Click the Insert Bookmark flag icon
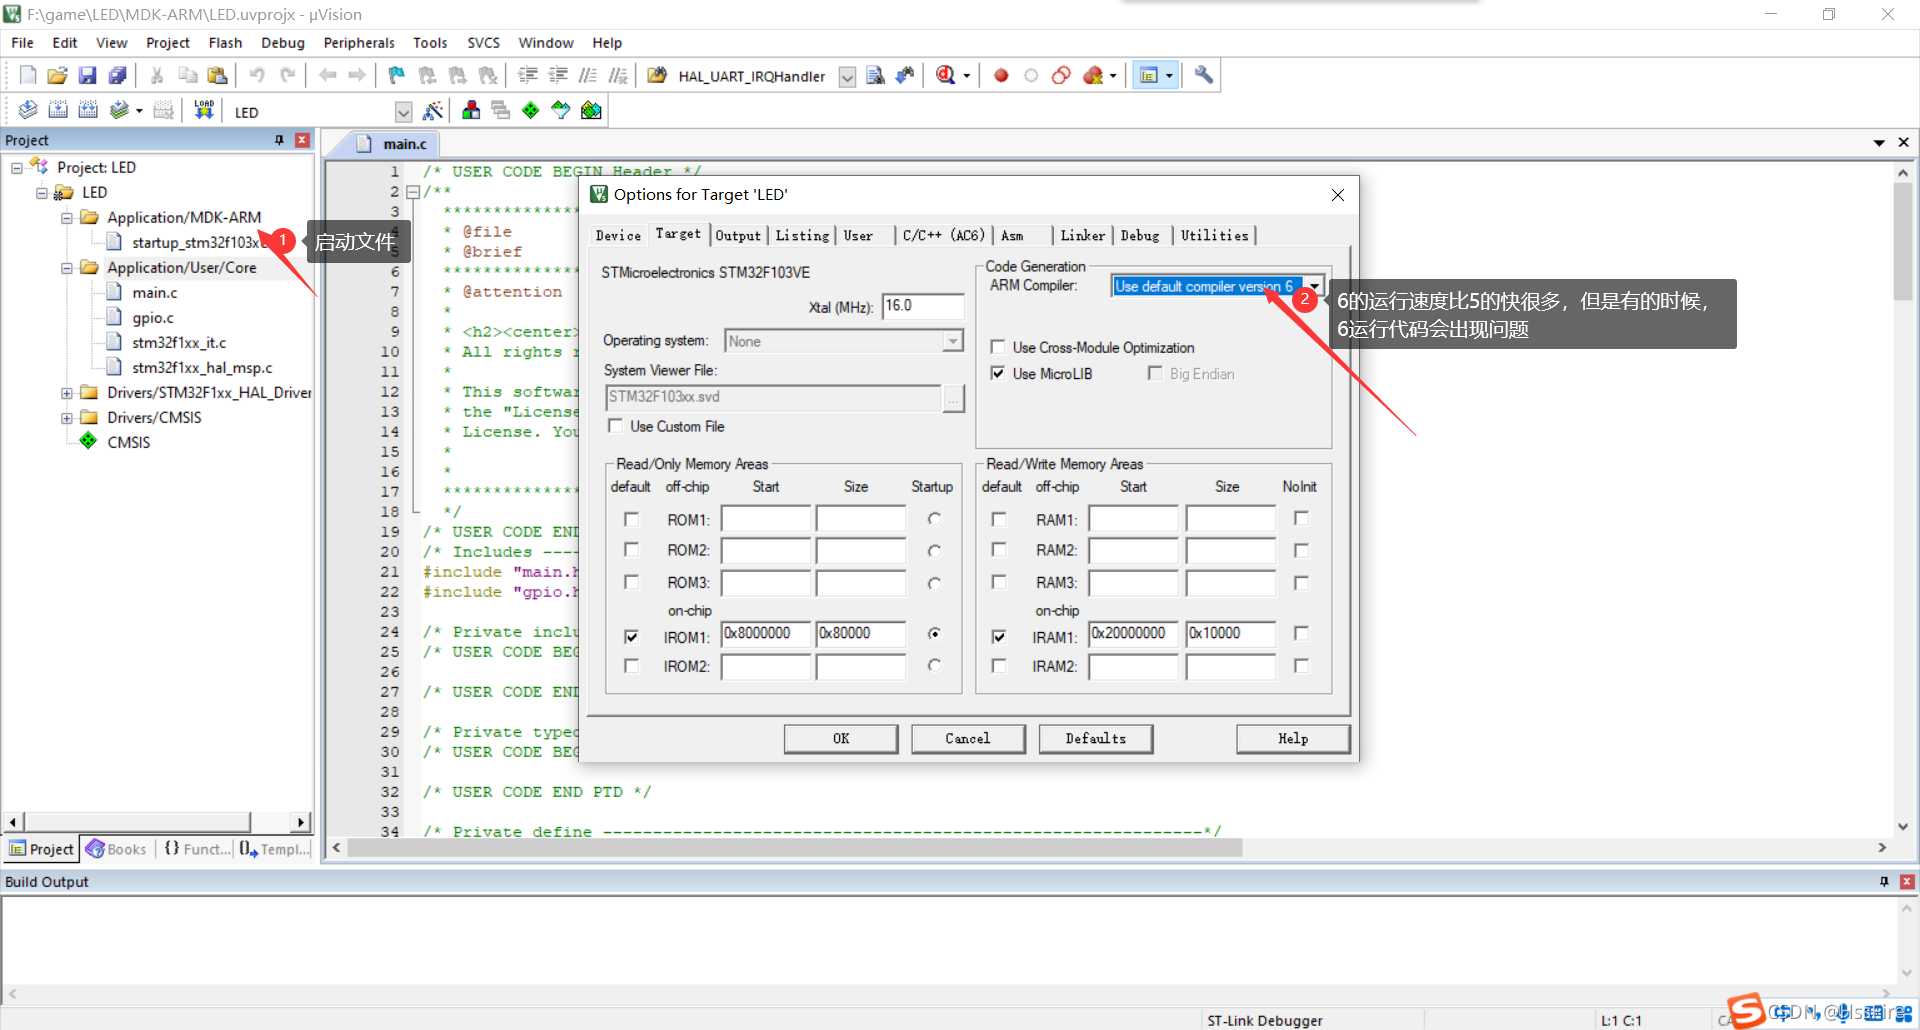 (x=397, y=75)
